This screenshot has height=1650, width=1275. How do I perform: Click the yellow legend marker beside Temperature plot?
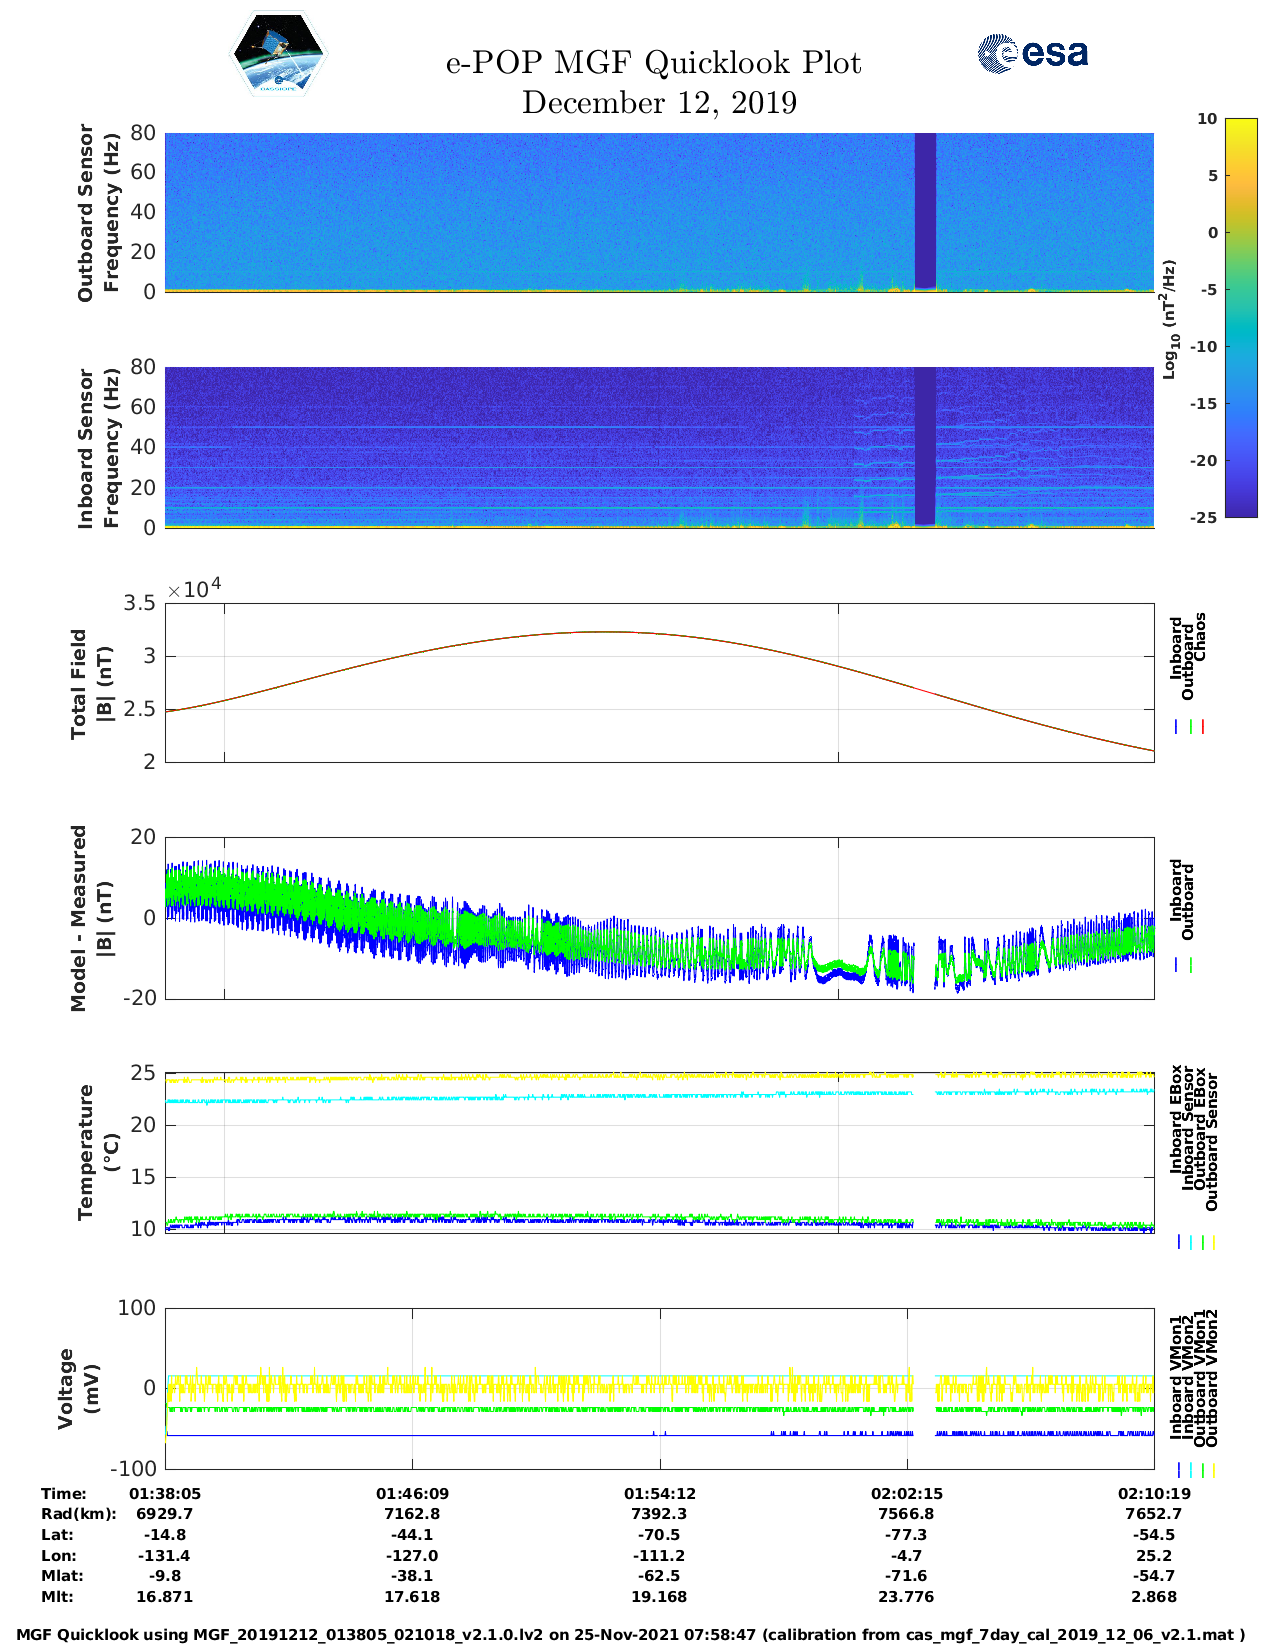pos(1214,1242)
